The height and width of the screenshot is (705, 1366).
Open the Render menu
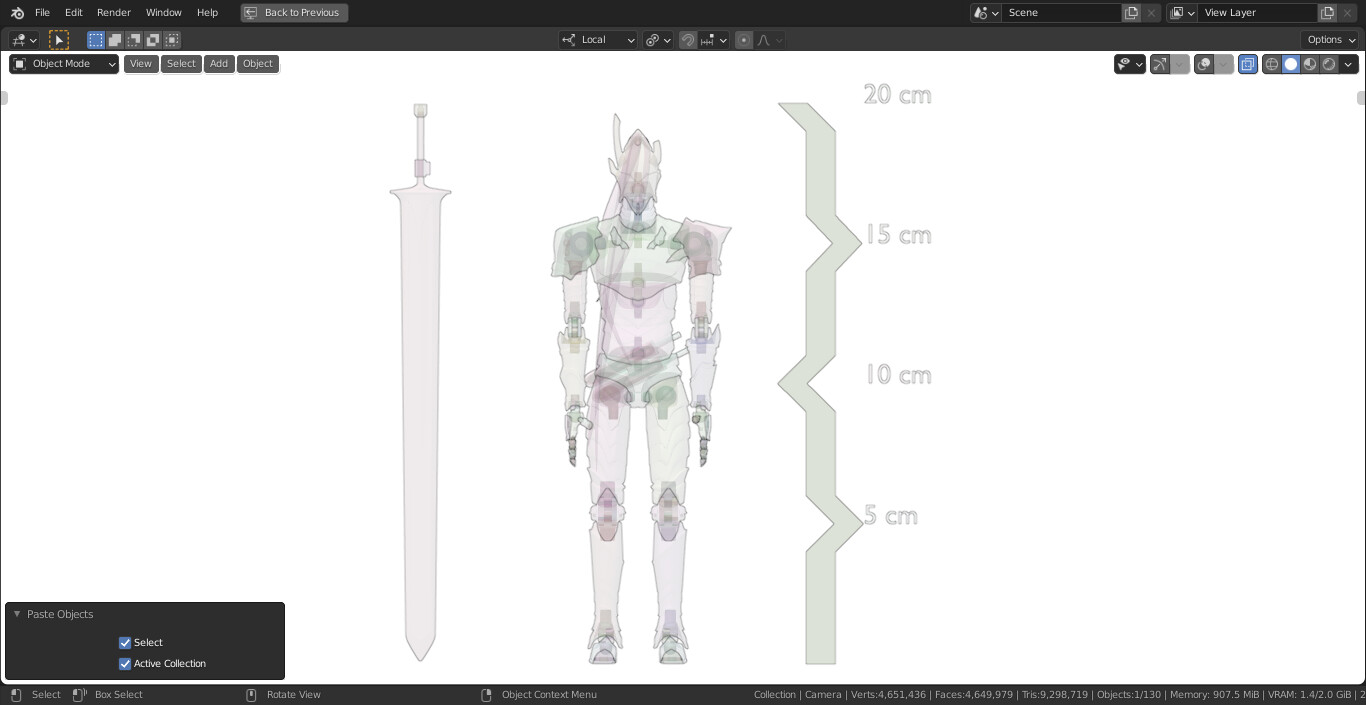pyautogui.click(x=113, y=12)
